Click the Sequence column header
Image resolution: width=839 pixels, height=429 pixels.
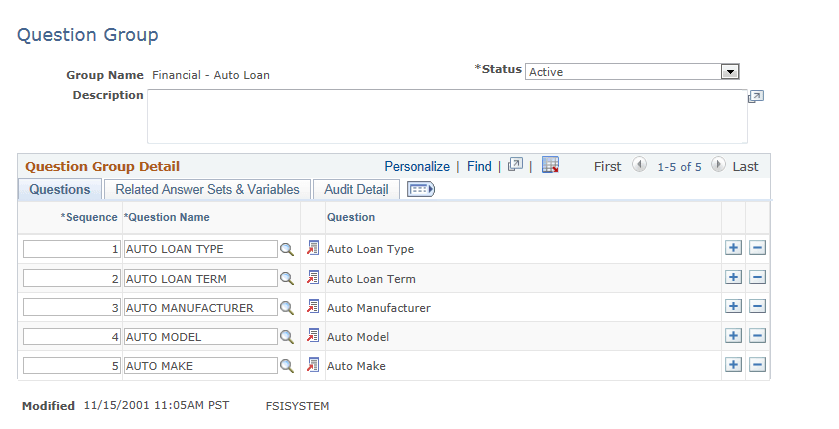tap(89, 217)
